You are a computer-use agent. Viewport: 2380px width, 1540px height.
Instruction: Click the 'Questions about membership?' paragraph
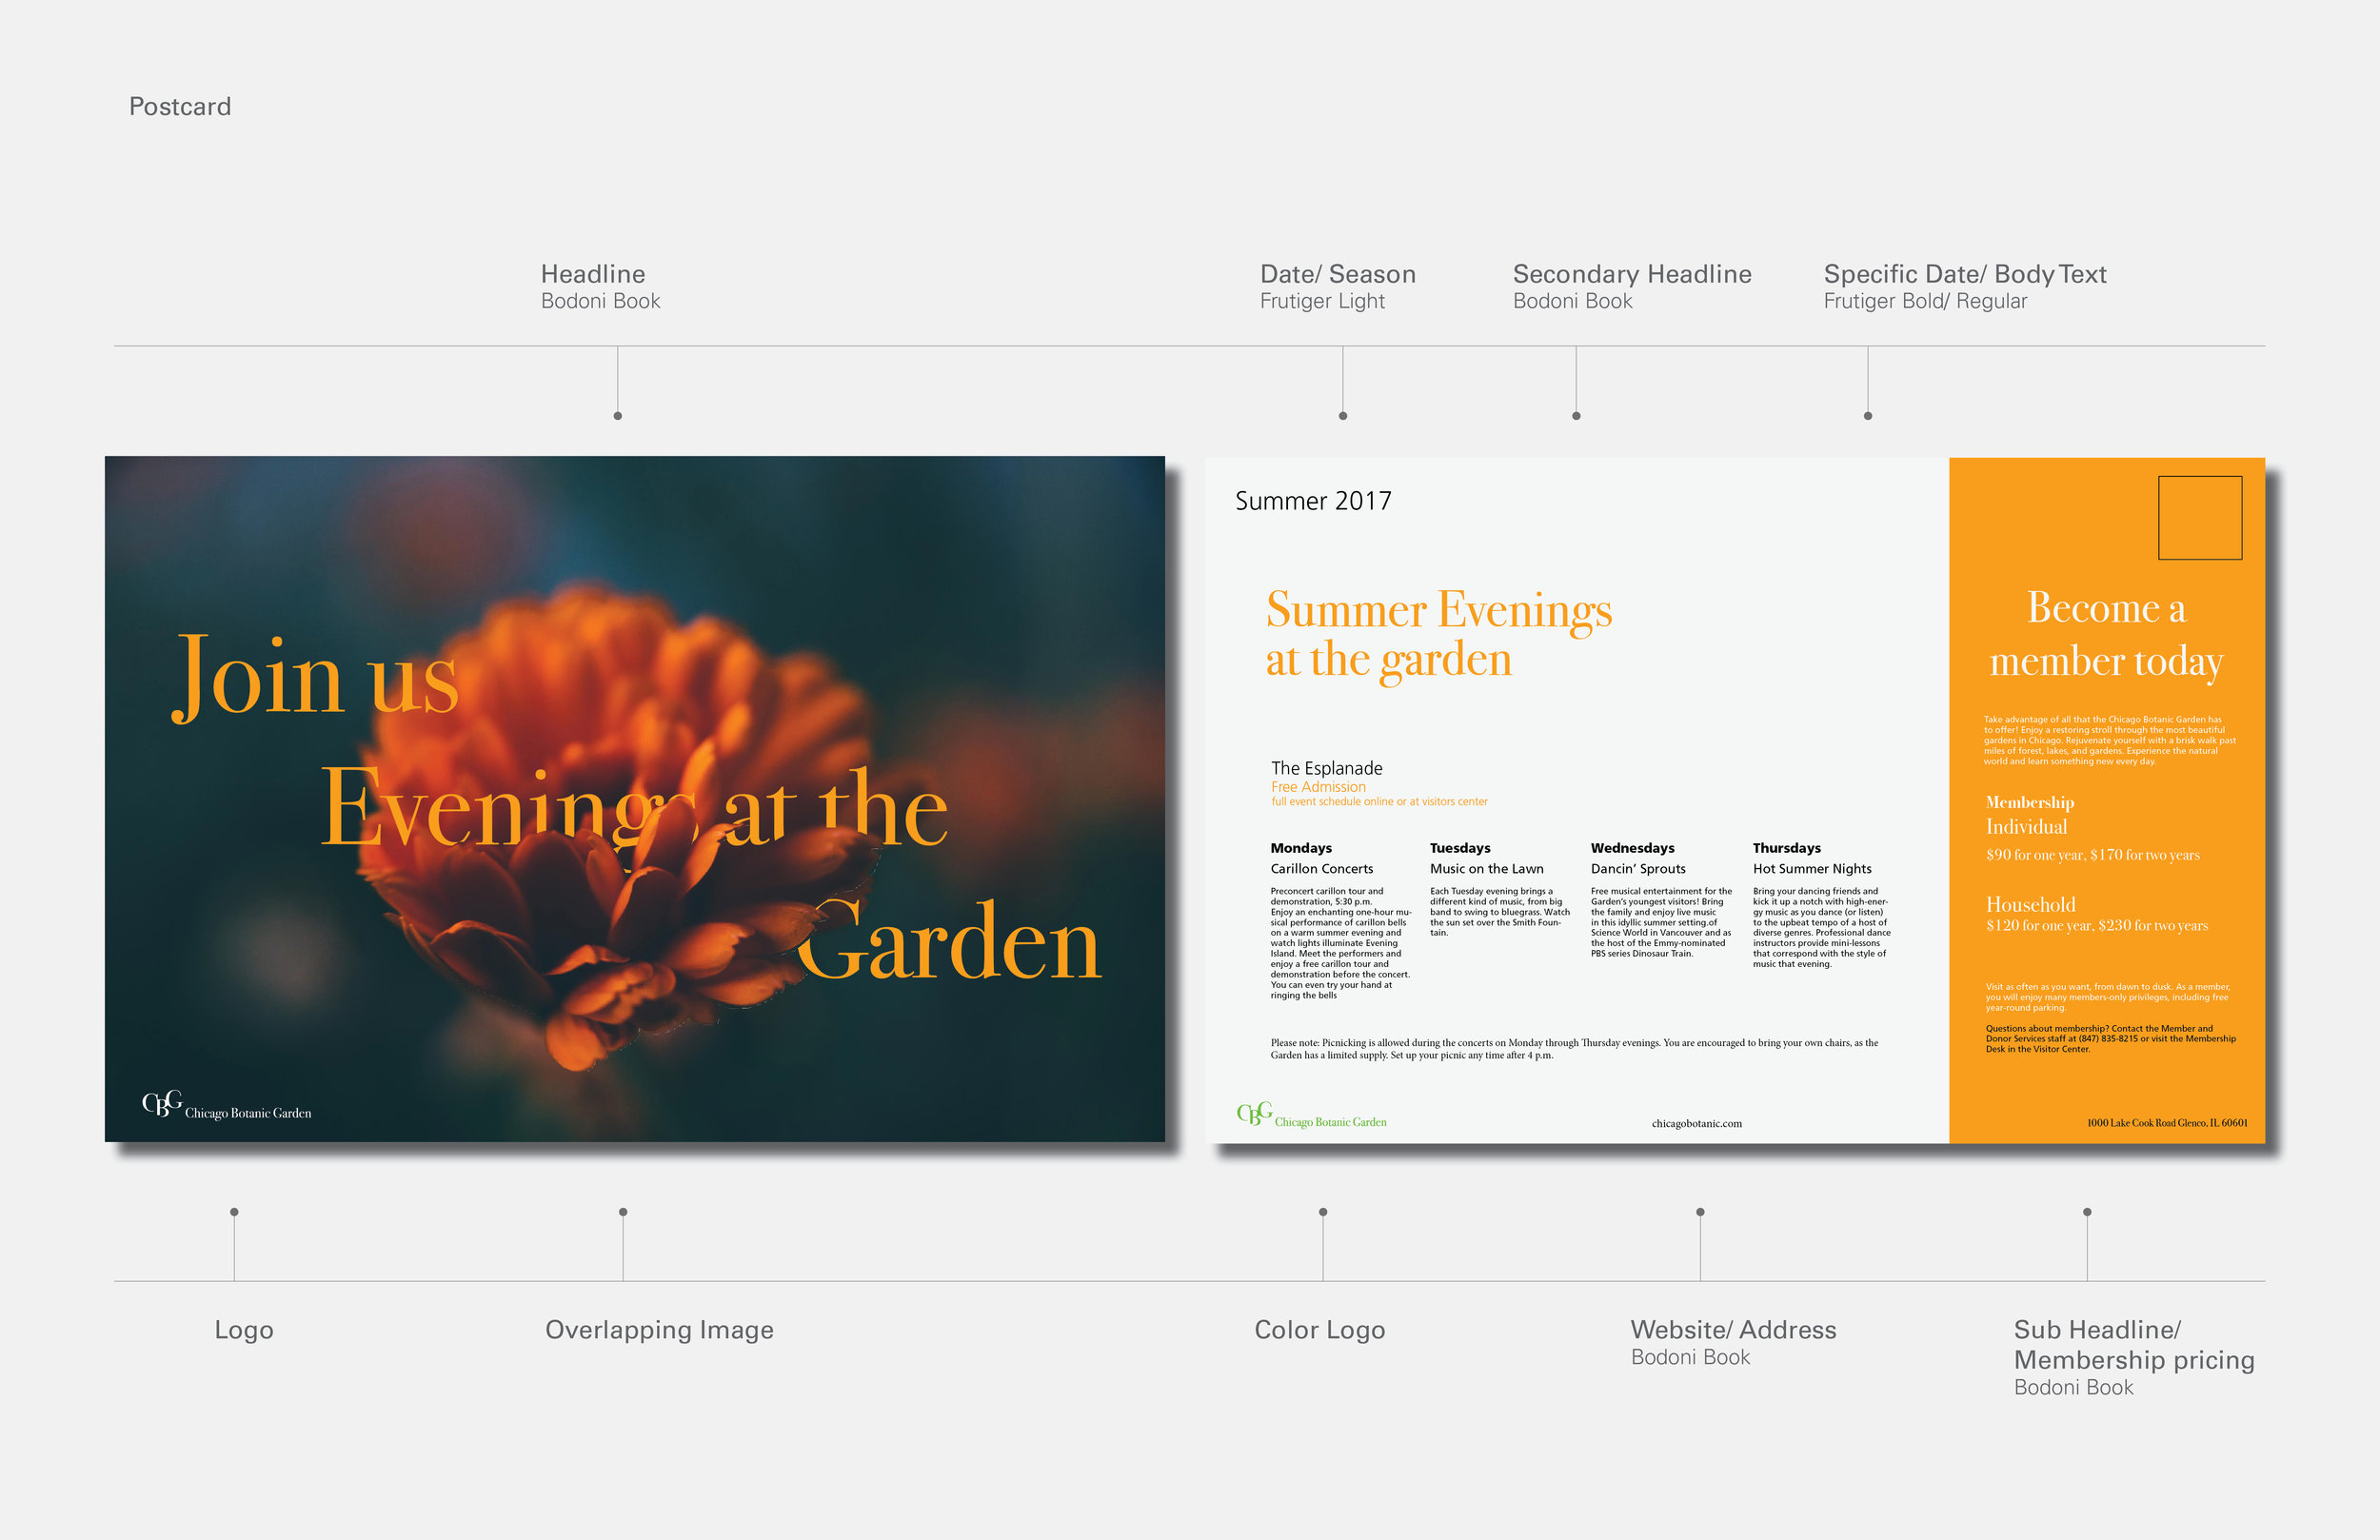2110,1039
